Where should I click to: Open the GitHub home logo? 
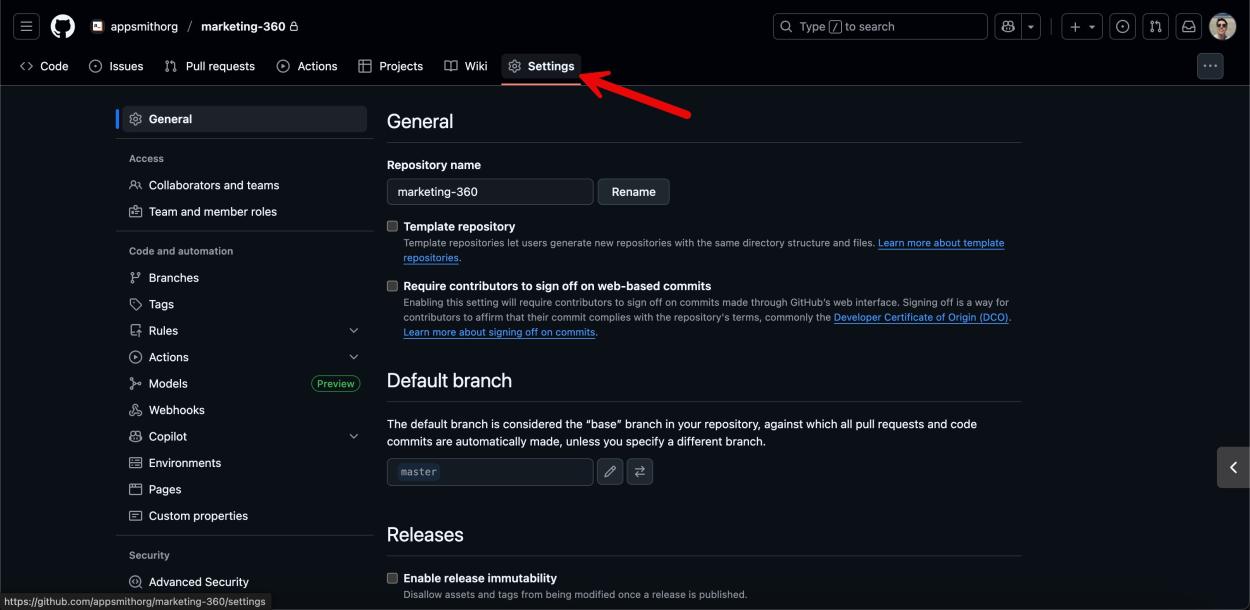click(x=62, y=26)
